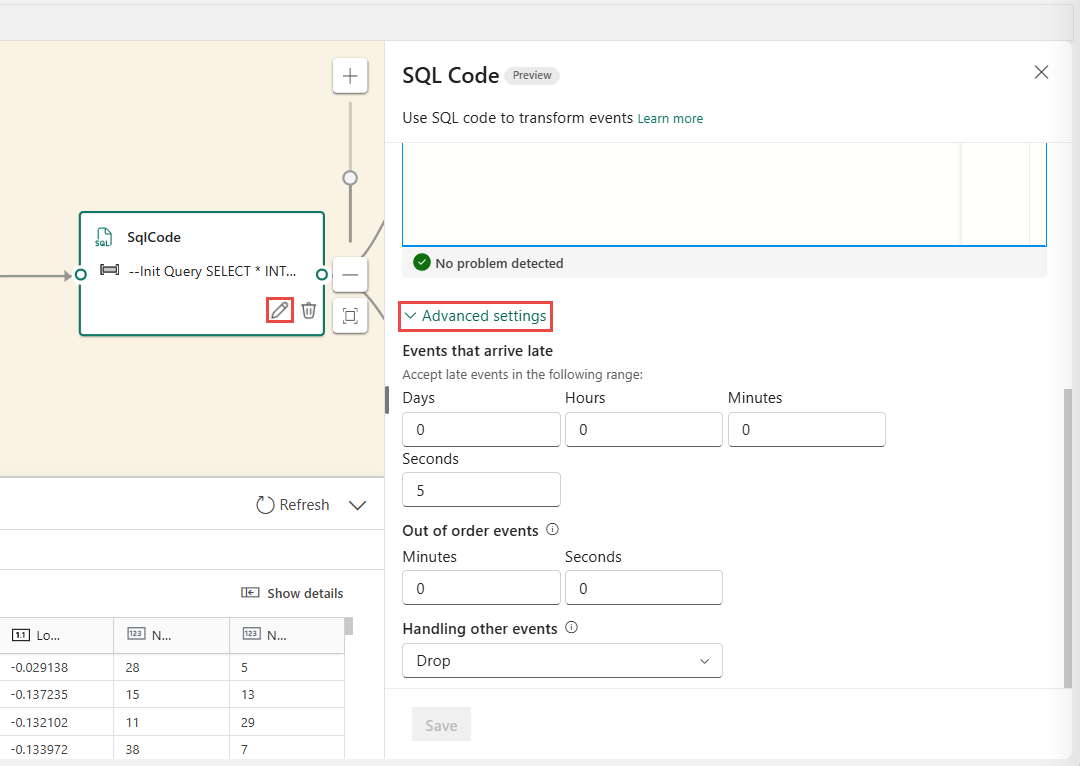Click the Refresh icon in preview pane
Viewport: 1080px width, 766px height.
pos(265,505)
